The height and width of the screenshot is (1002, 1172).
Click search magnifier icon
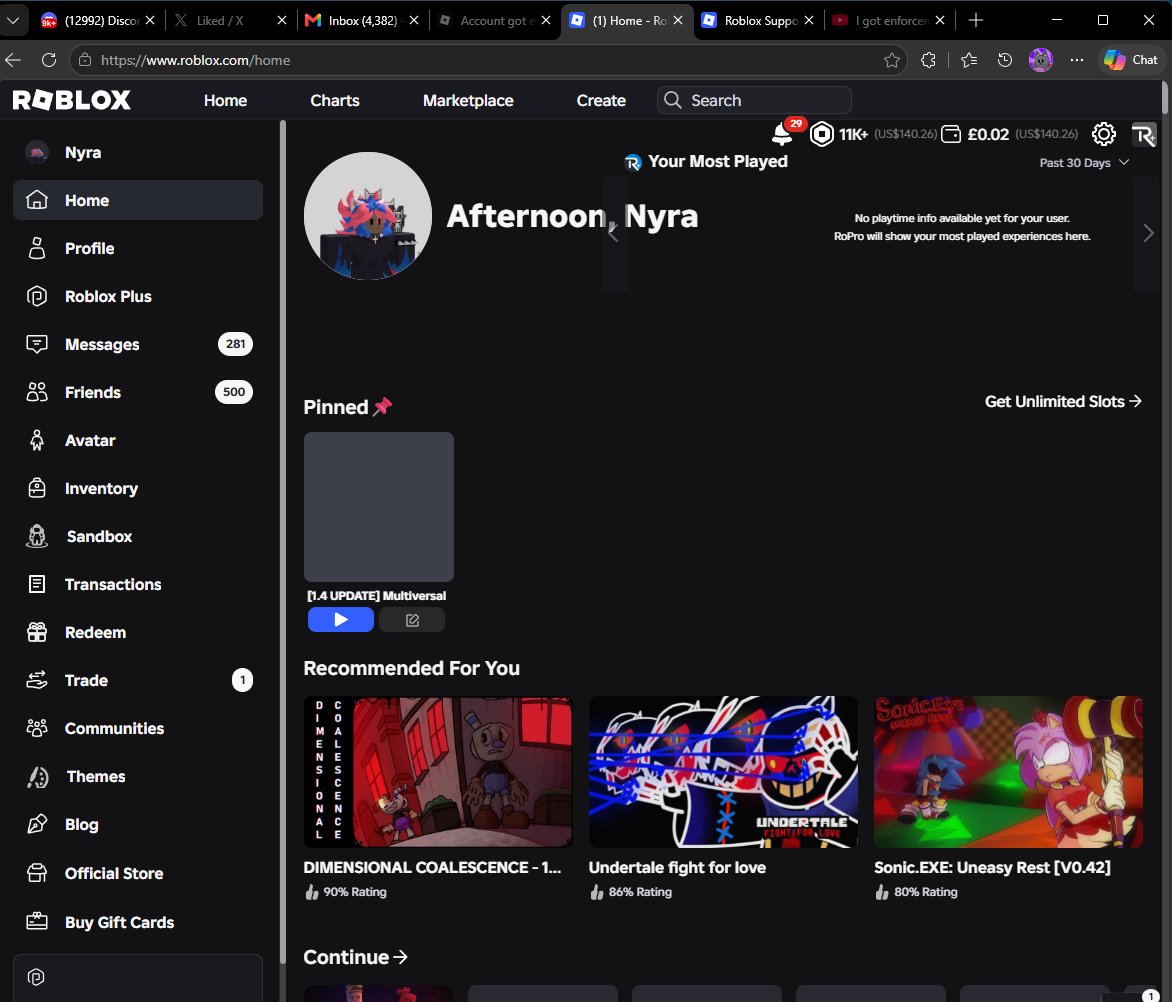(673, 100)
